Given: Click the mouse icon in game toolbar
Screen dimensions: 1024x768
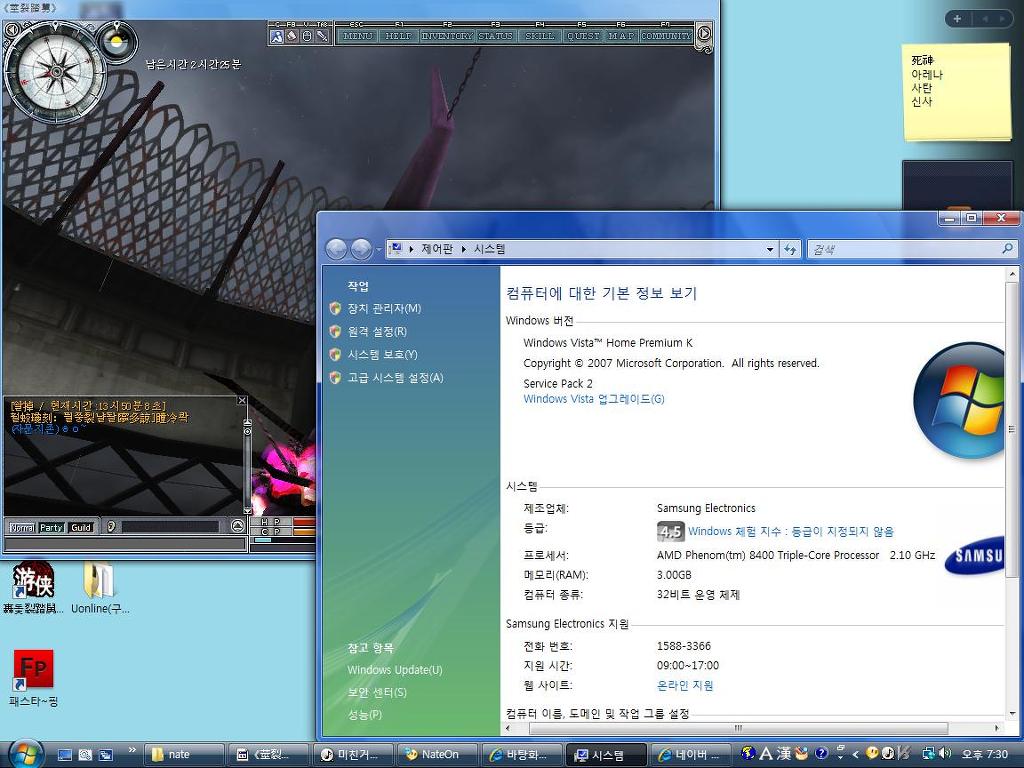Looking at the screenshot, I should (x=307, y=36).
